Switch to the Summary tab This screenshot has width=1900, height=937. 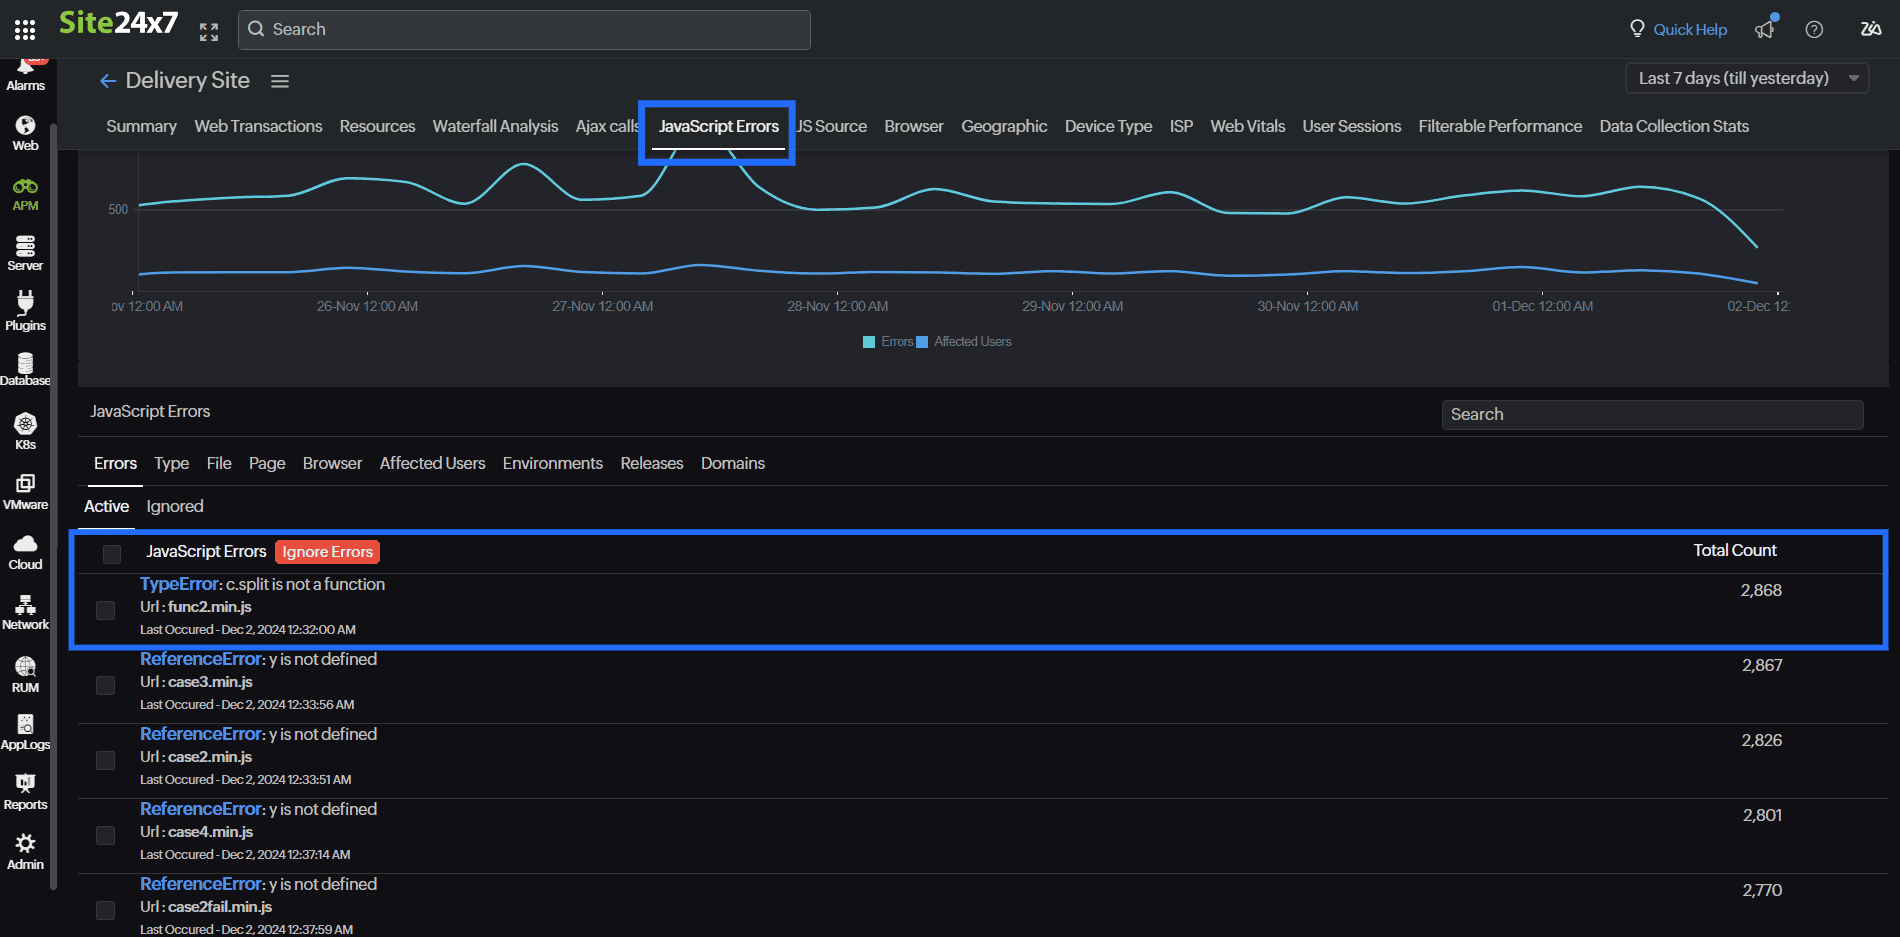(x=141, y=126)
